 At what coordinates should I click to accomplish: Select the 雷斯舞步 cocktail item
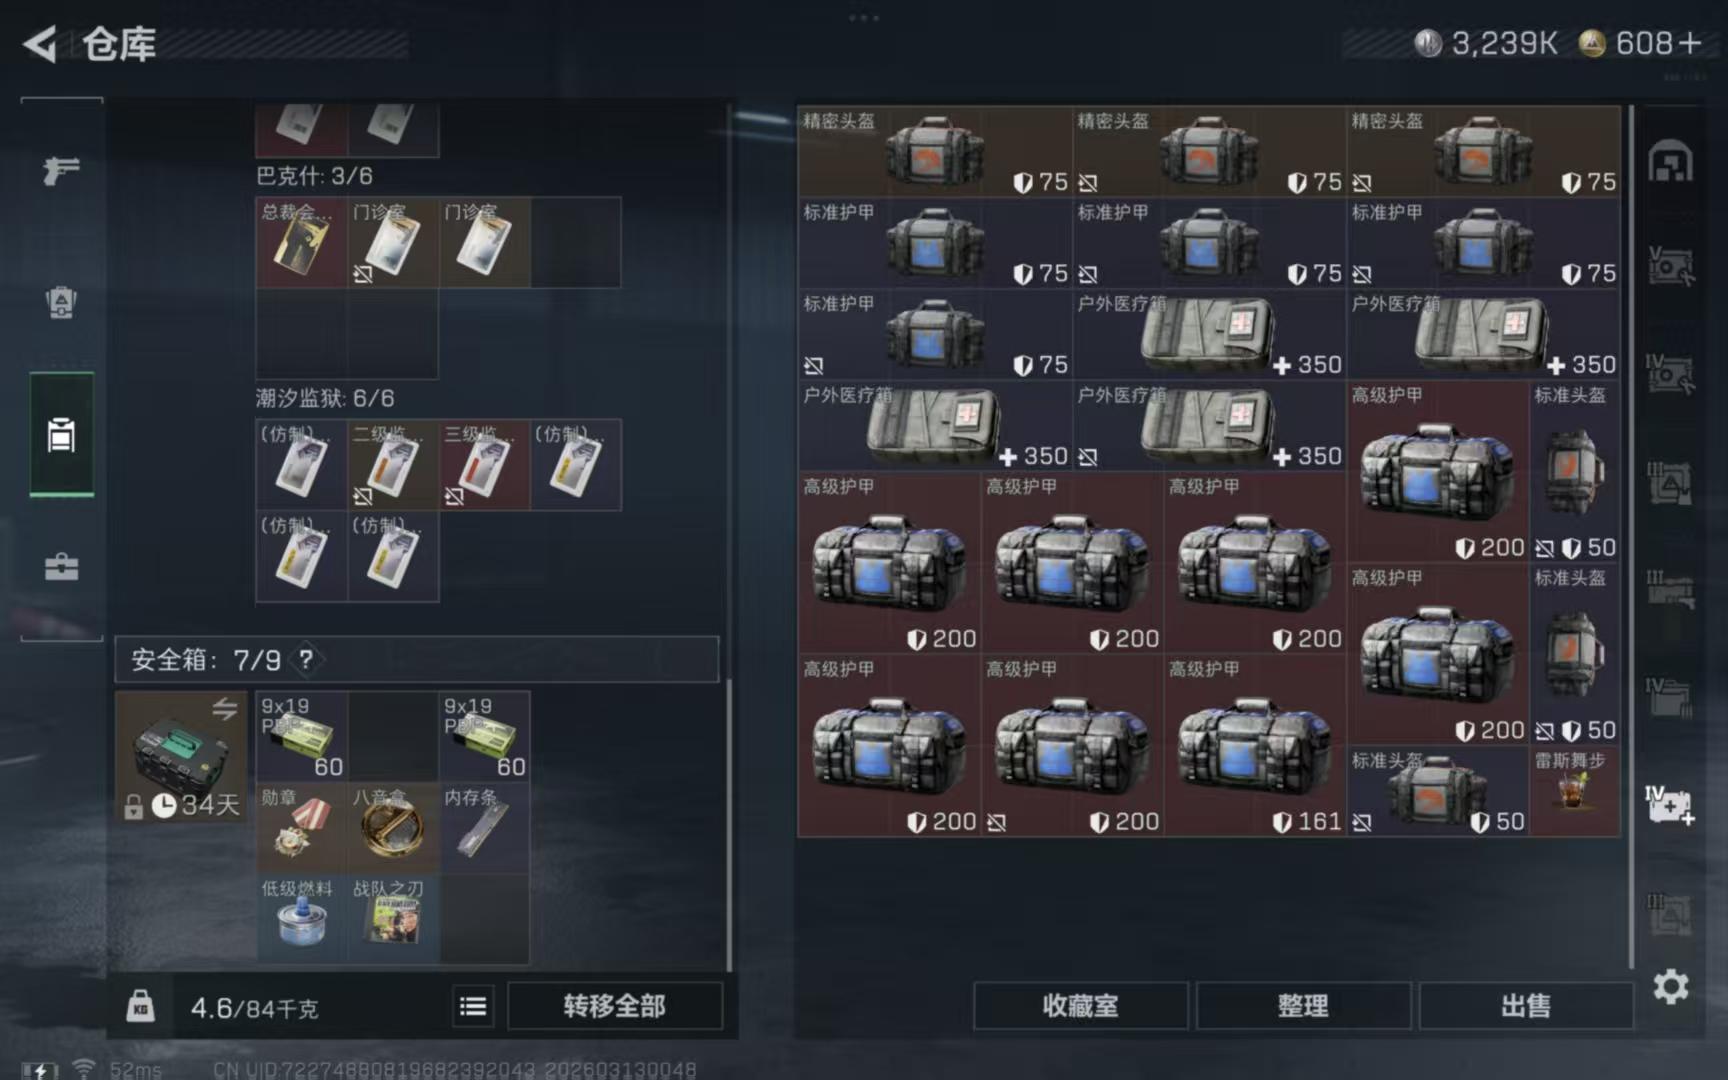coord(1574,791)
